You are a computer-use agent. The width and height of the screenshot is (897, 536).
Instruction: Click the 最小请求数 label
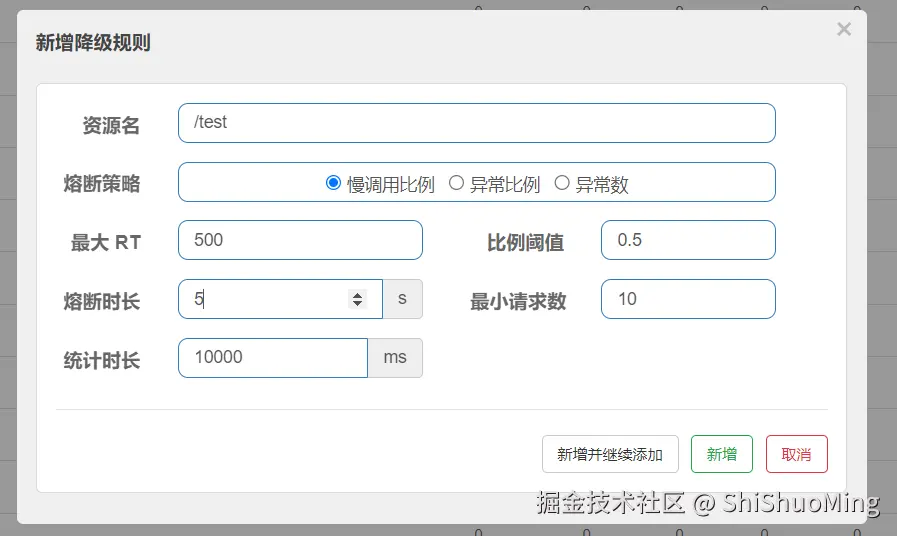pos(518,301)
